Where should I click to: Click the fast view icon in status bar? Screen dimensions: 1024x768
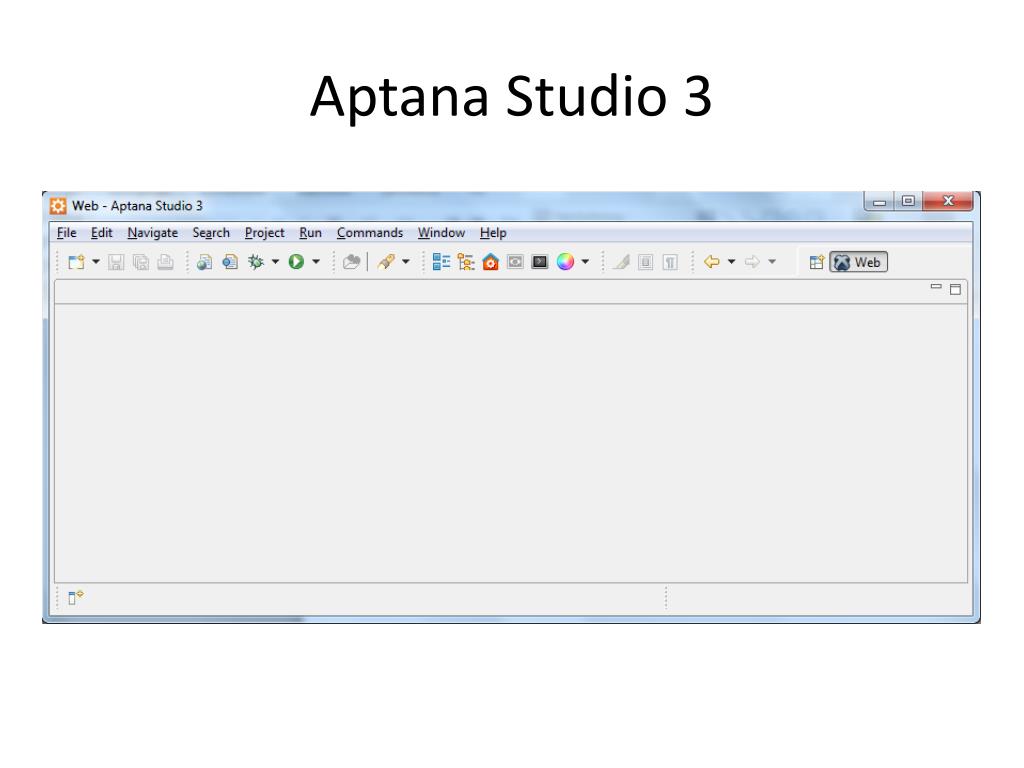(x=76, y=597)
